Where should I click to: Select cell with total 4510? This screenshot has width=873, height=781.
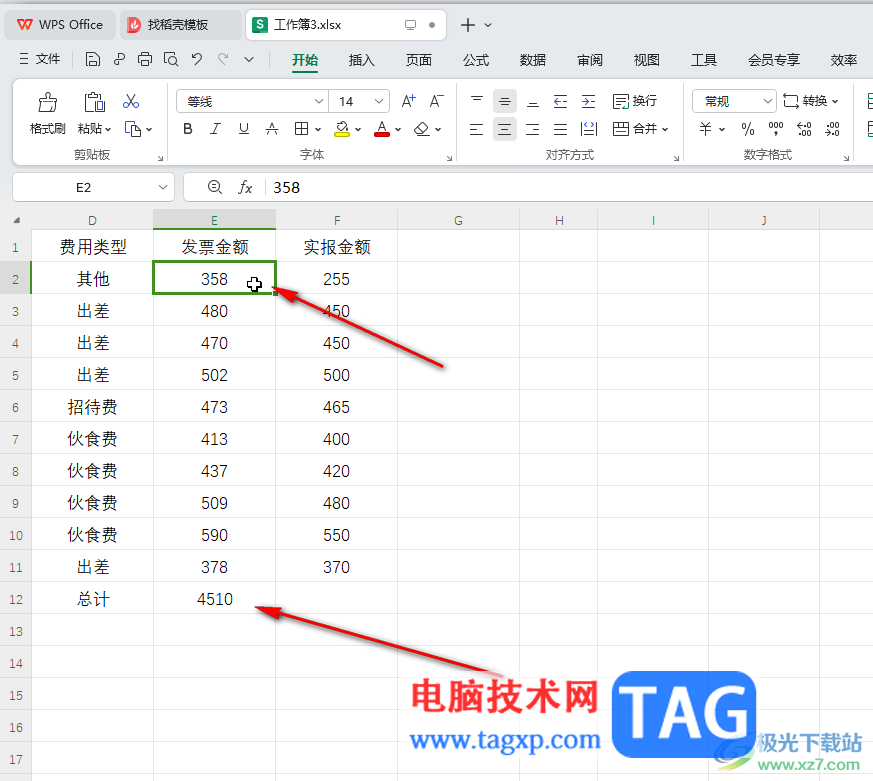[x=214, y=599]
